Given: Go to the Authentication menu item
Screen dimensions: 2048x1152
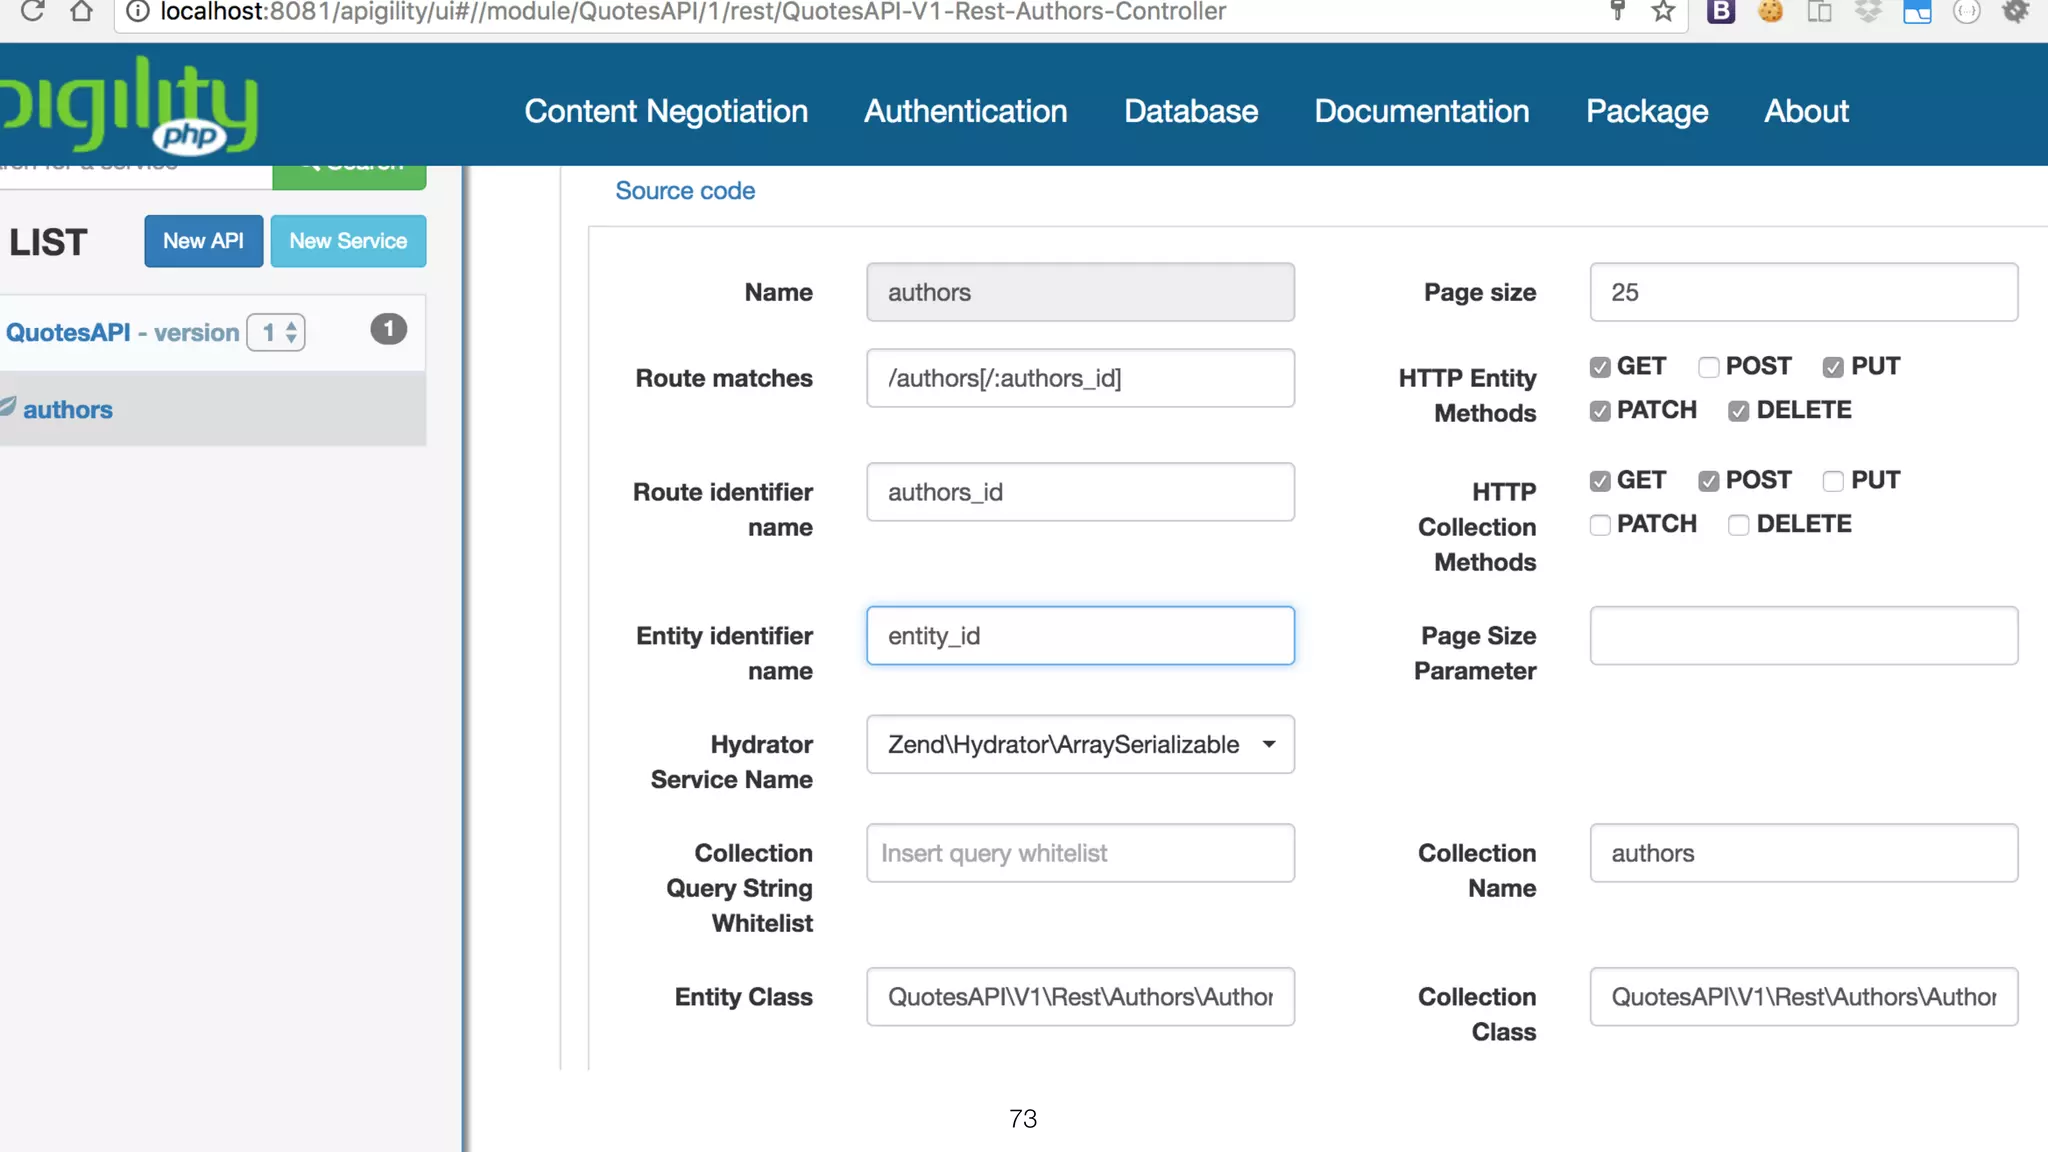Looking at the screenshot, I should point(965,111).
